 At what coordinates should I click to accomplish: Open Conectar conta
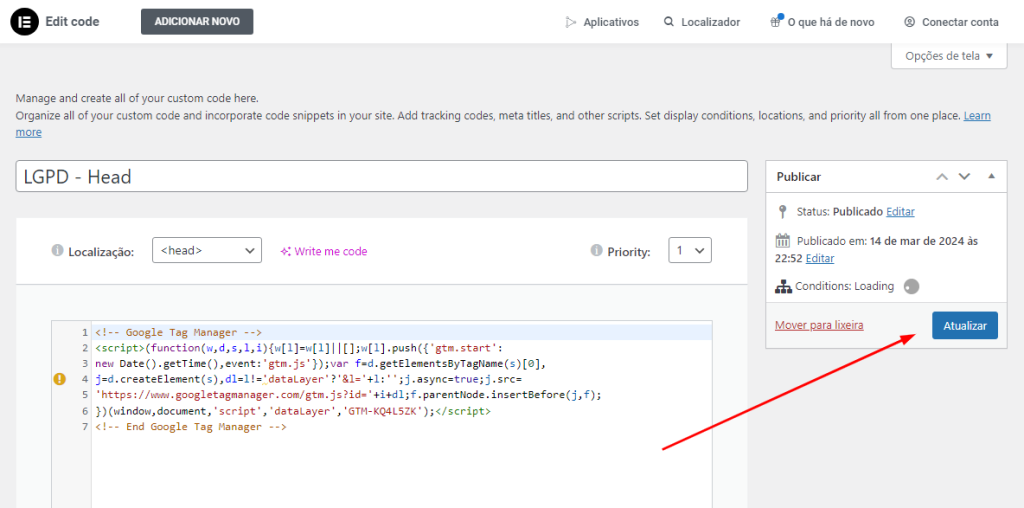pos(952,22)
